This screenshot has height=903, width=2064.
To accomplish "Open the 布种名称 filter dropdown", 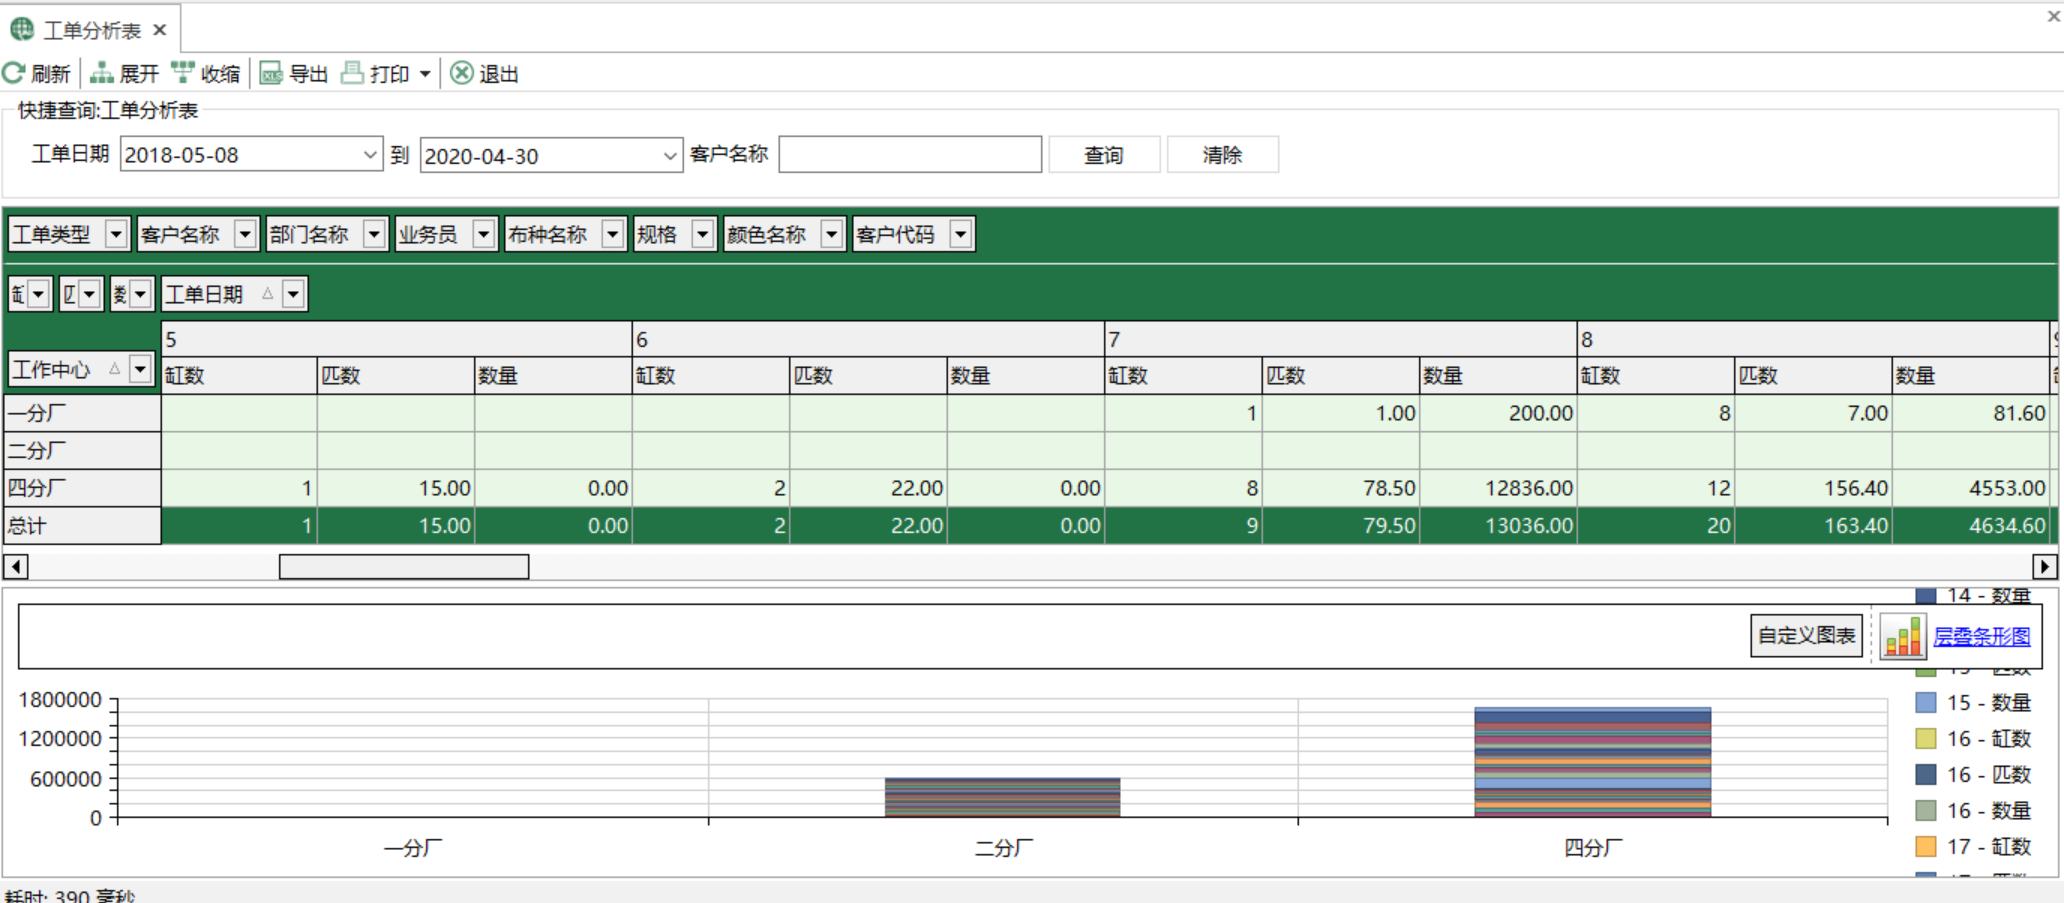I will (x=613, y=234).
